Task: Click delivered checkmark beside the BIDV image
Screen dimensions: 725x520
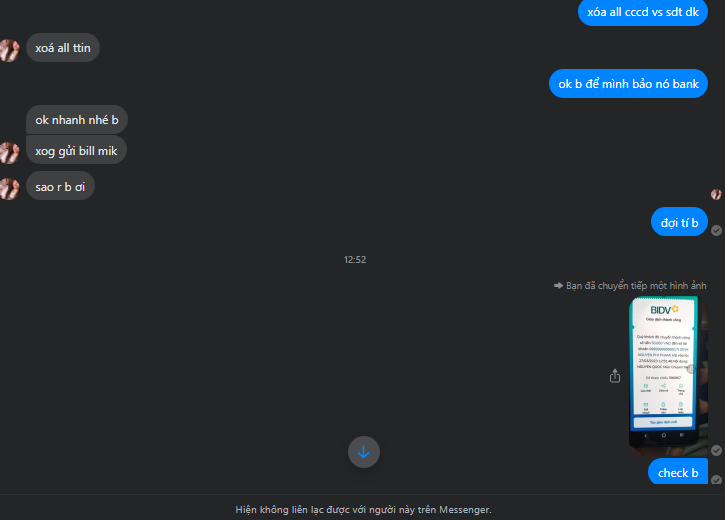Action: [716, 450]
